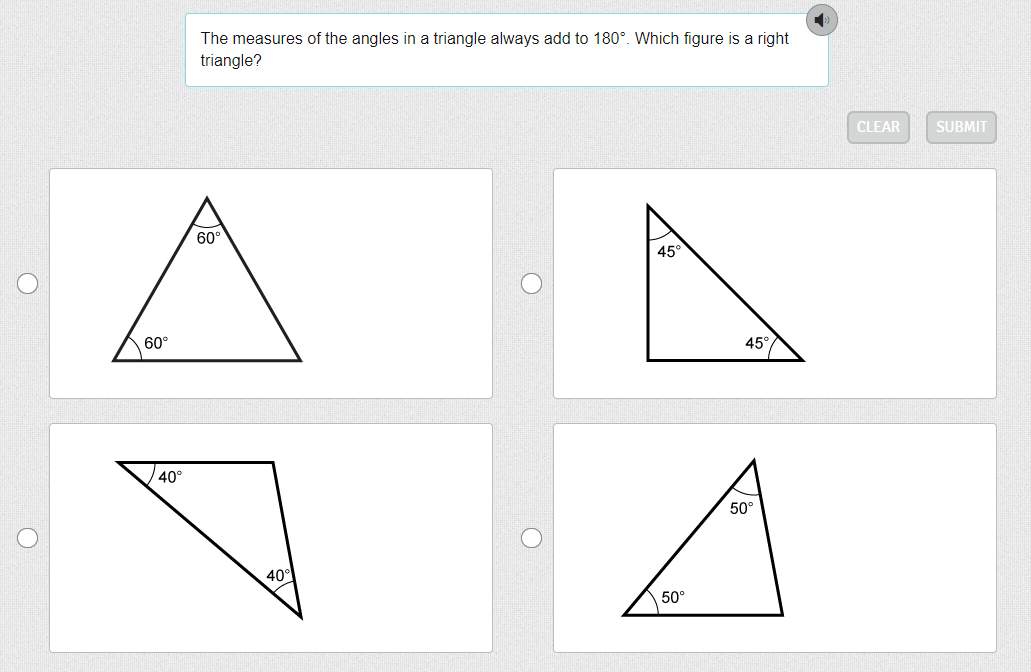Screen dimensions: 1031x672
Task: Click the 45° label at the bottom-right vertex
Action: (x=757, y=344)
